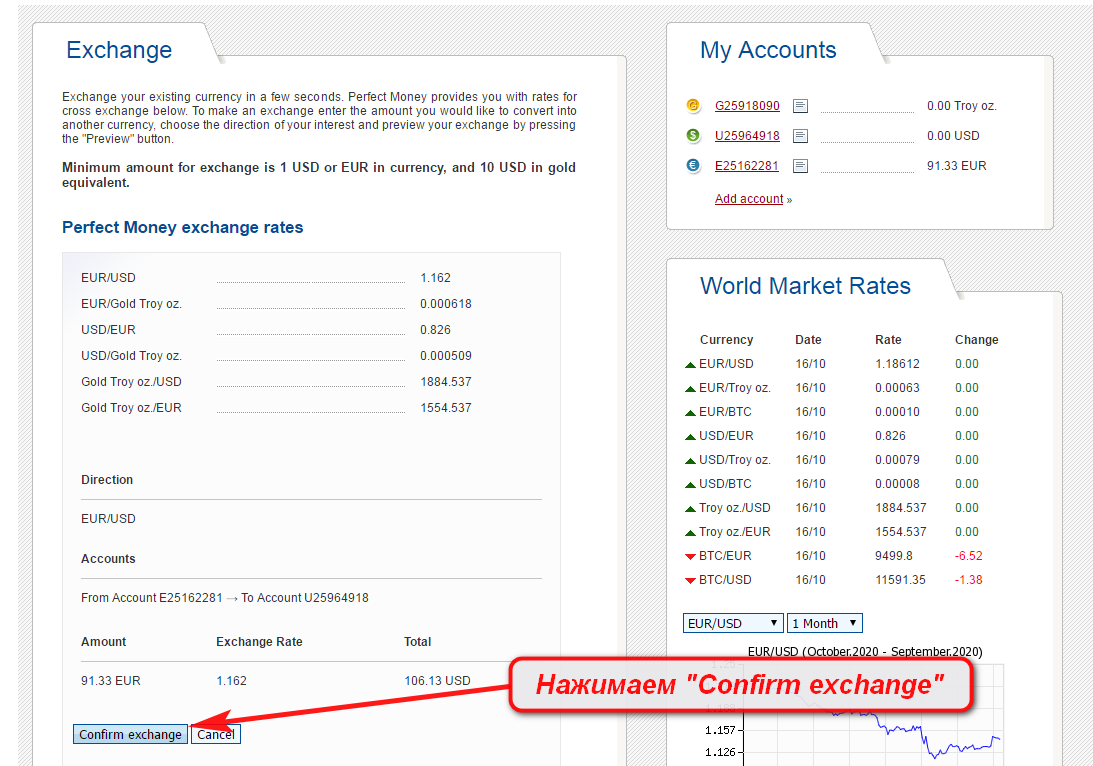Open the EUR/USD currency pair dropdown
The image size is (1093, 766).
(733, 623)
